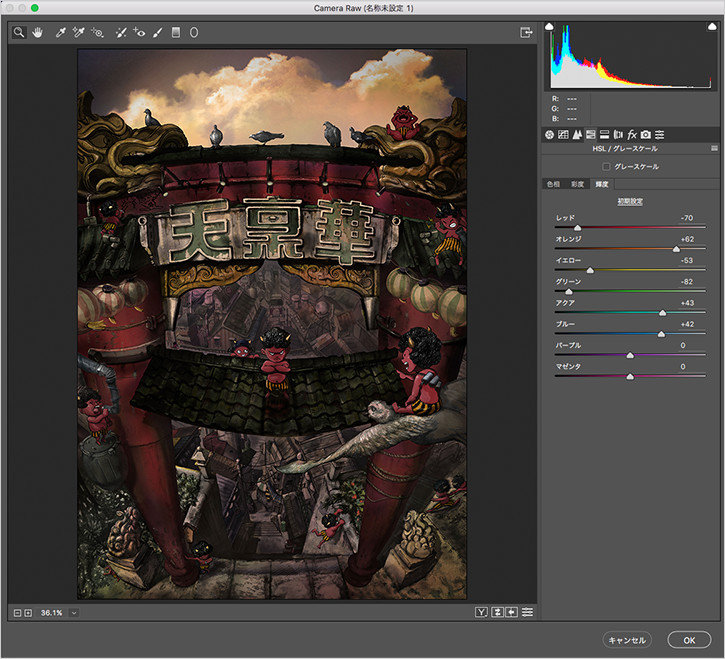
Task: Click the green window zoom button
Action: [x=35, y=8]
